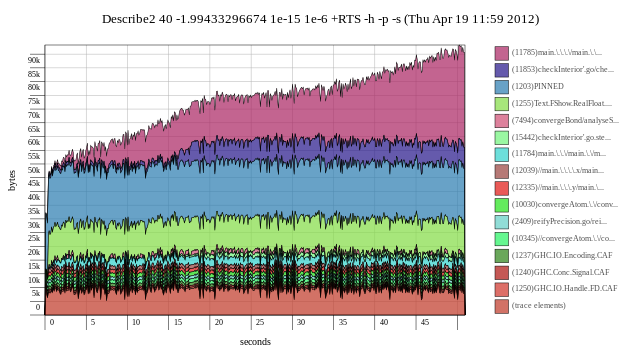This screenshot has width=640, height=360.
Task: Click the (12039)//main legend label
Action: point(558,170)
